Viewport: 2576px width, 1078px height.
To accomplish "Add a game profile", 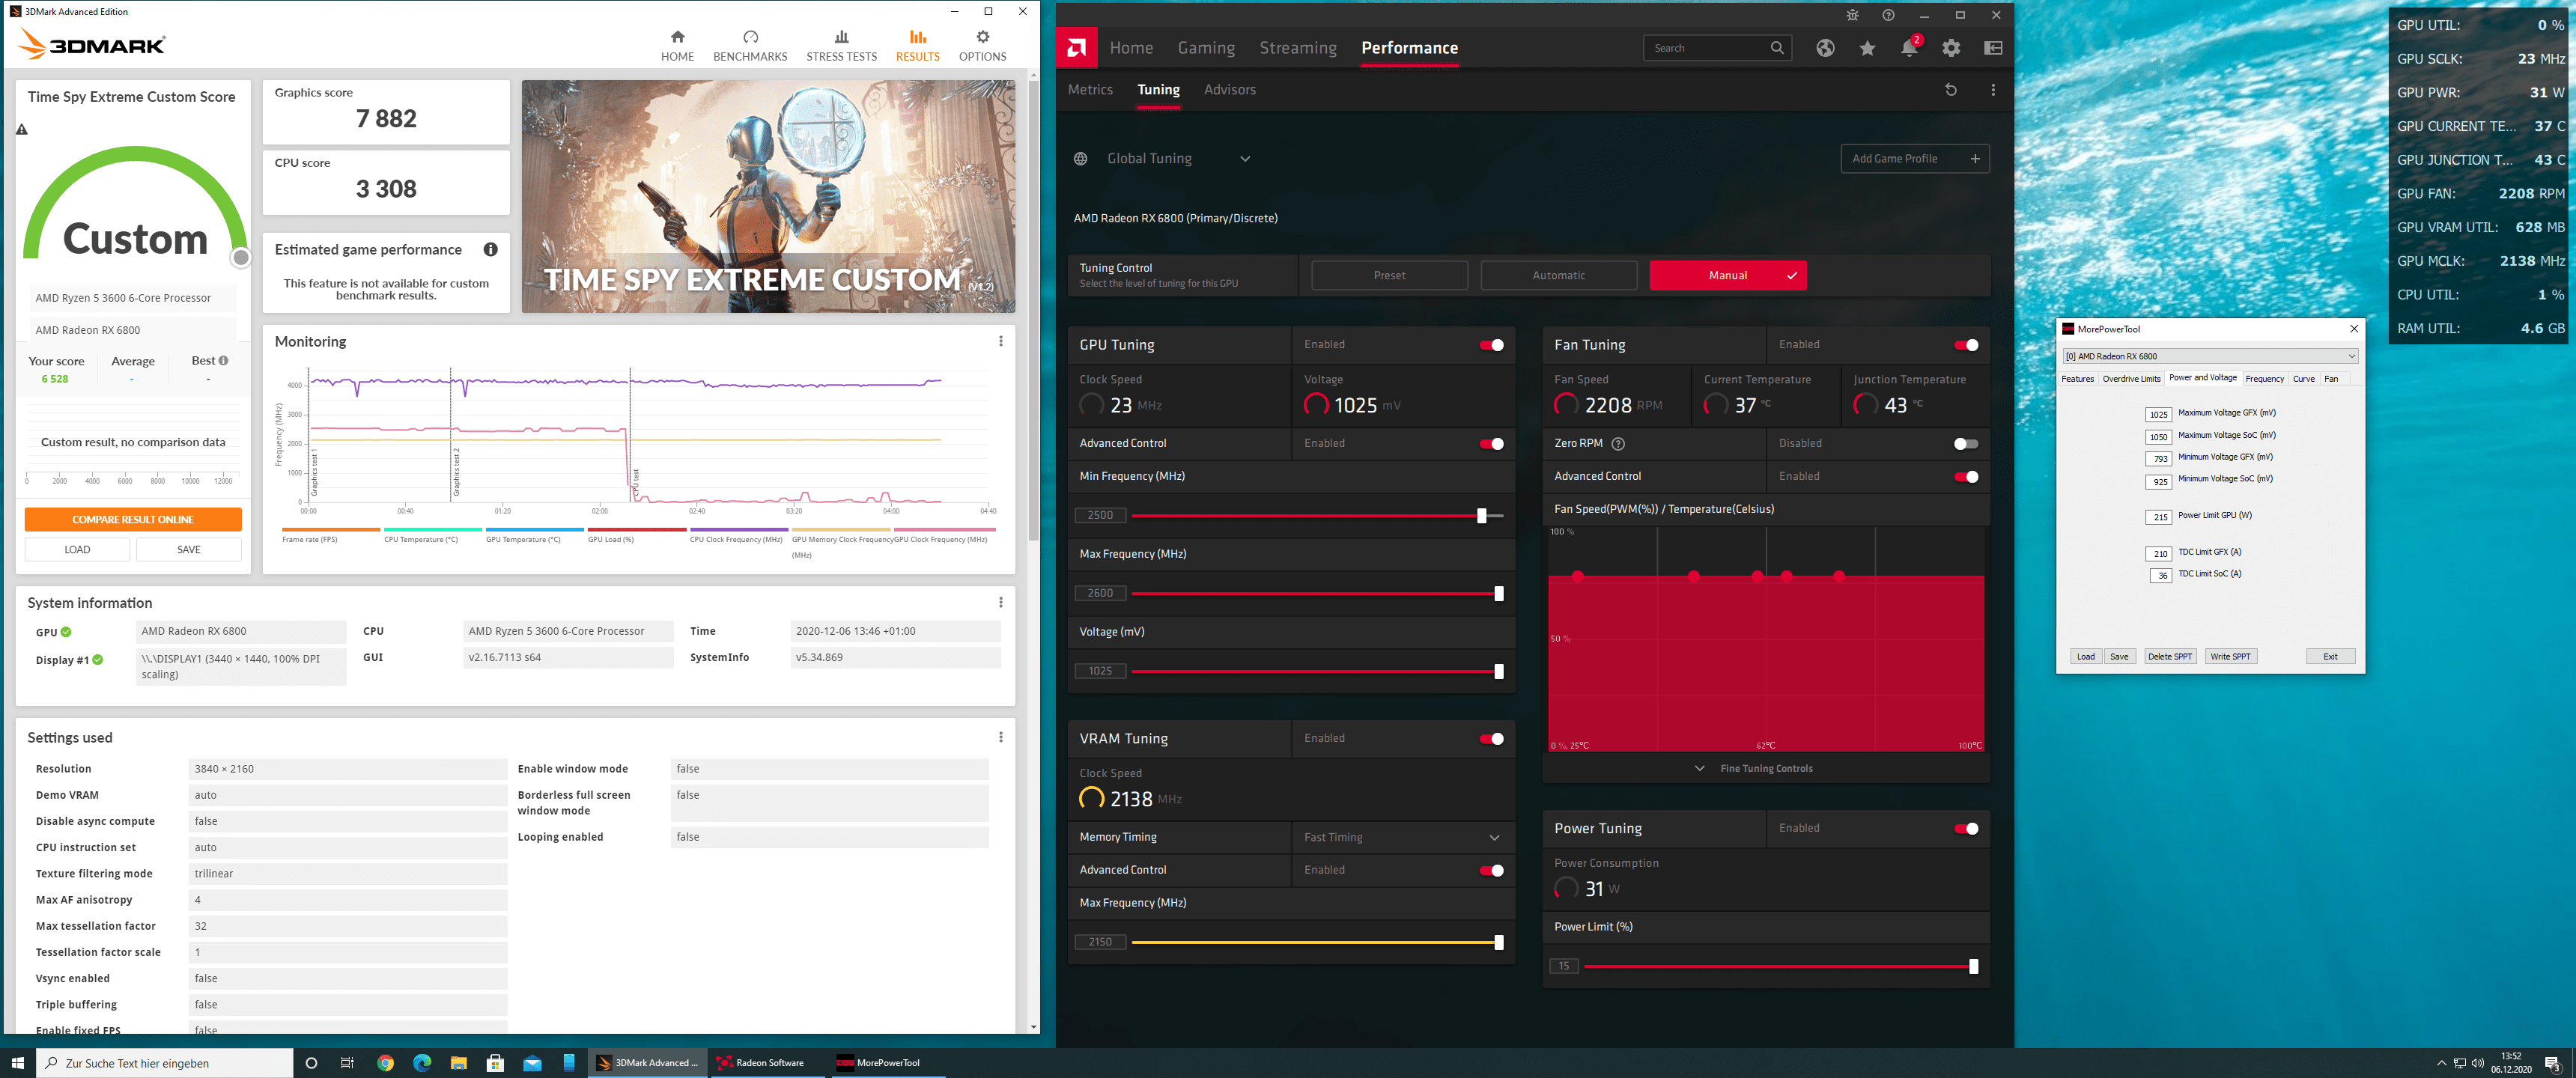I will coord(1914,159).
